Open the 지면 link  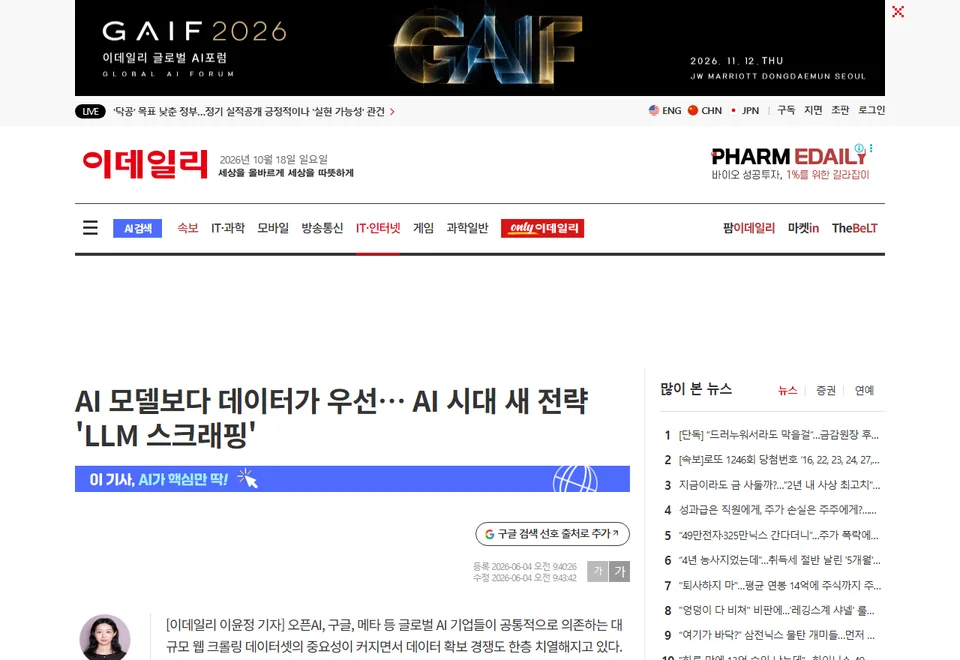coord(813,110)
